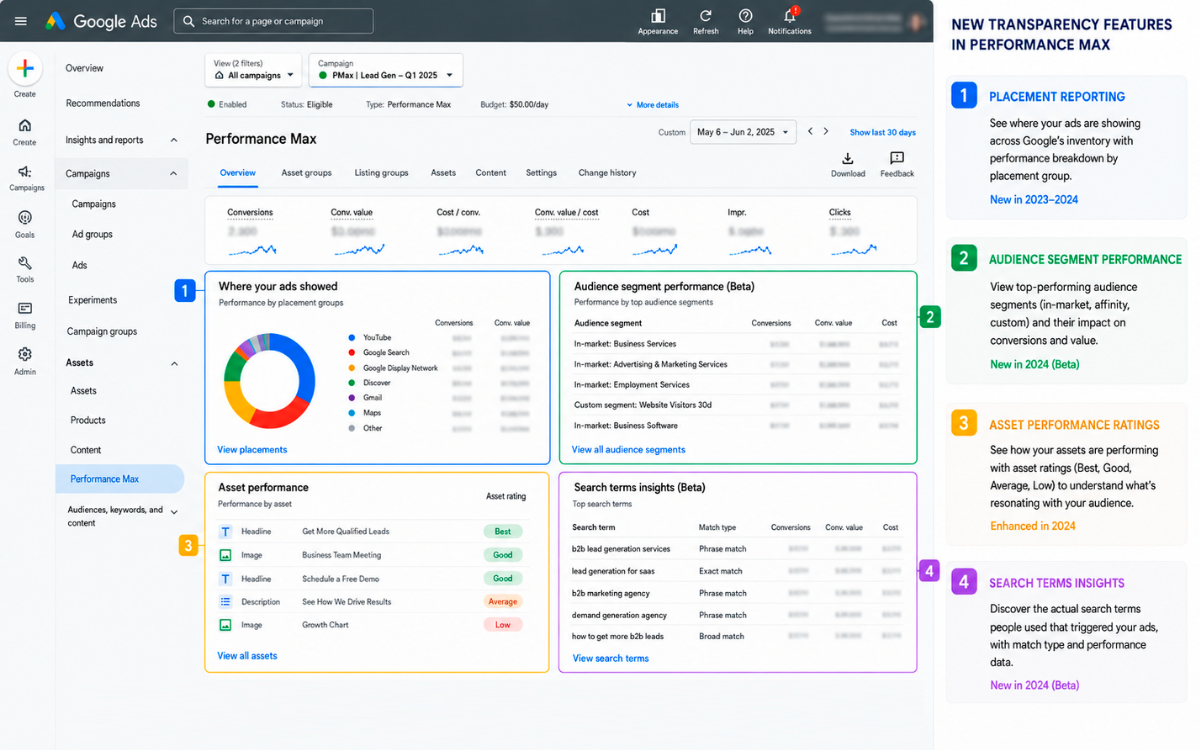
Task: Open Goals in the left rail
Action: pos(25,217)
